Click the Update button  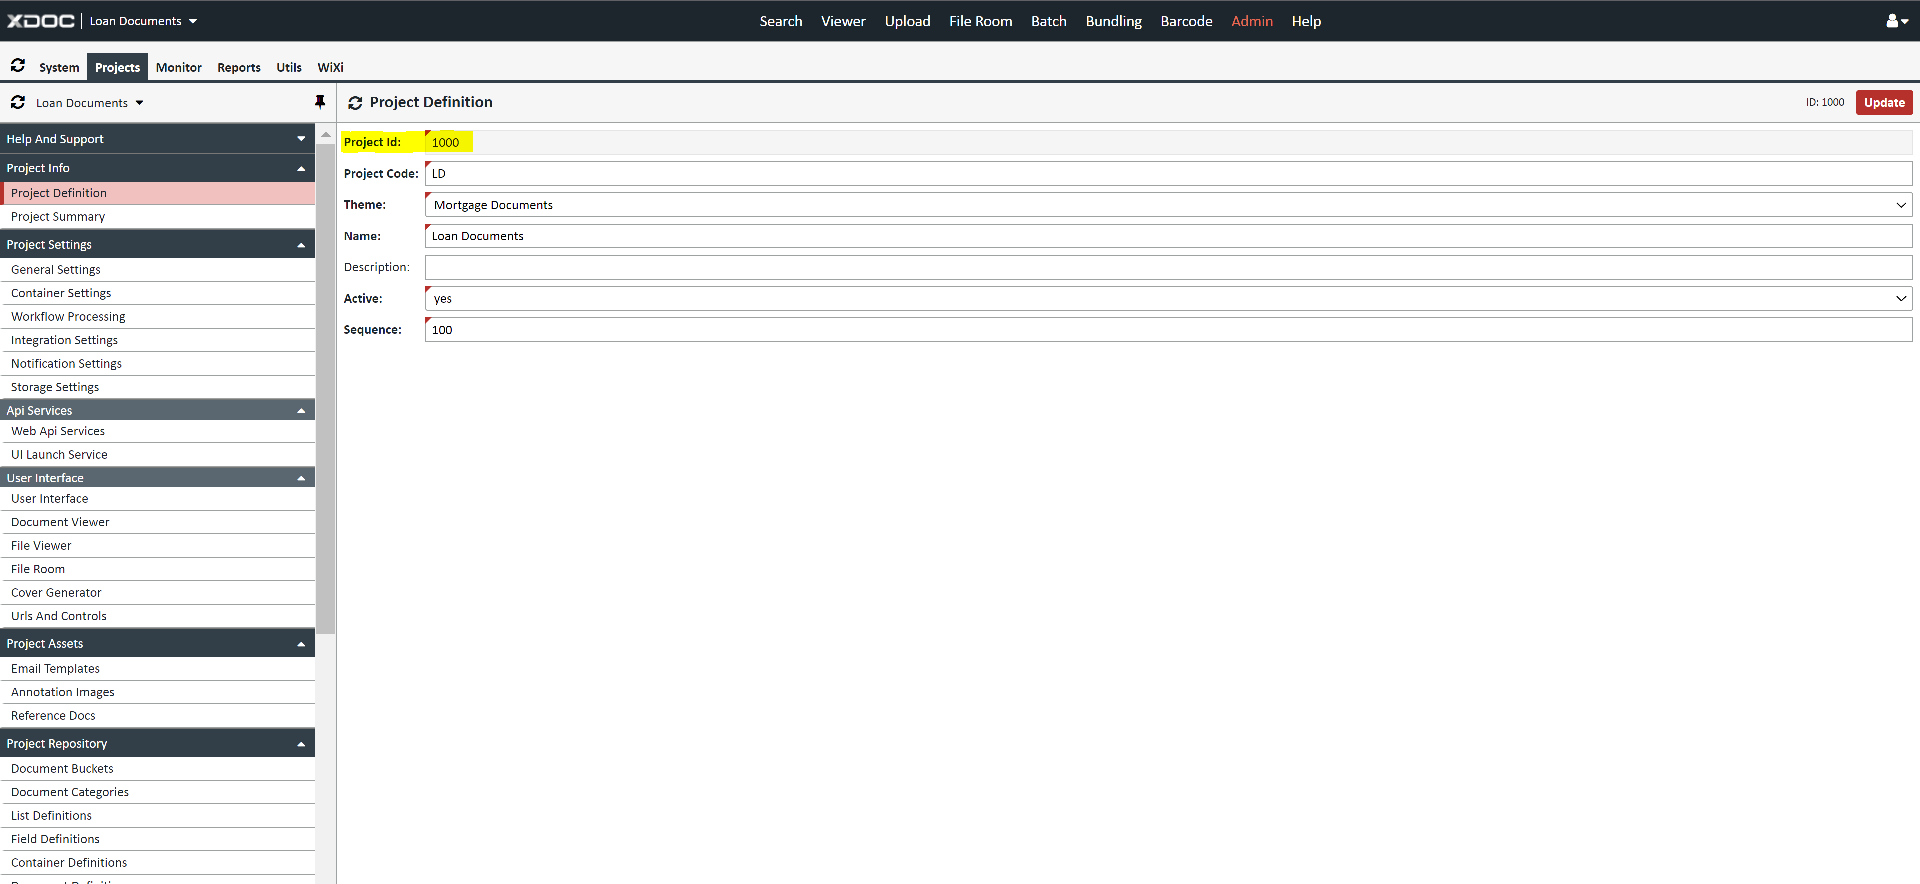coord(1884,102)
